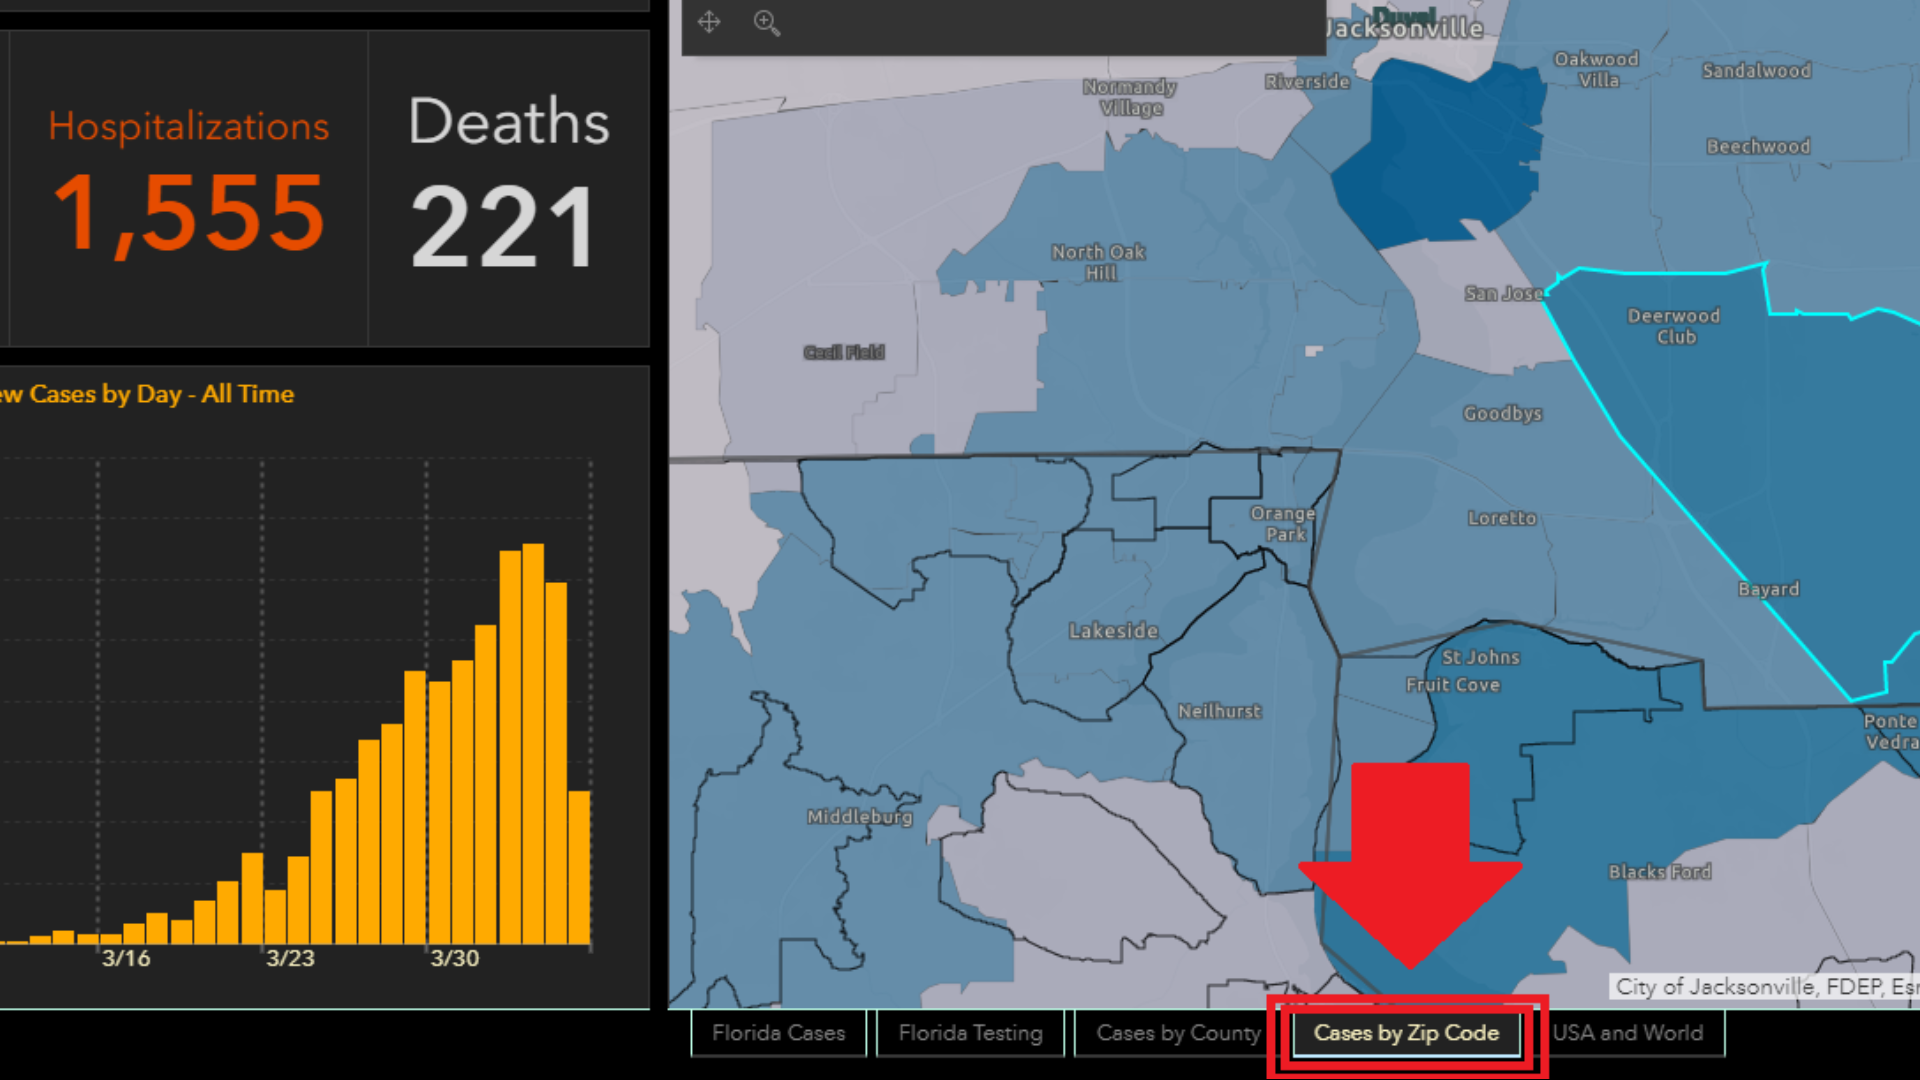This screenshot has width=1920, height=1080.
Task: Click the Middleburg map label
Action: tap(859, 817)
